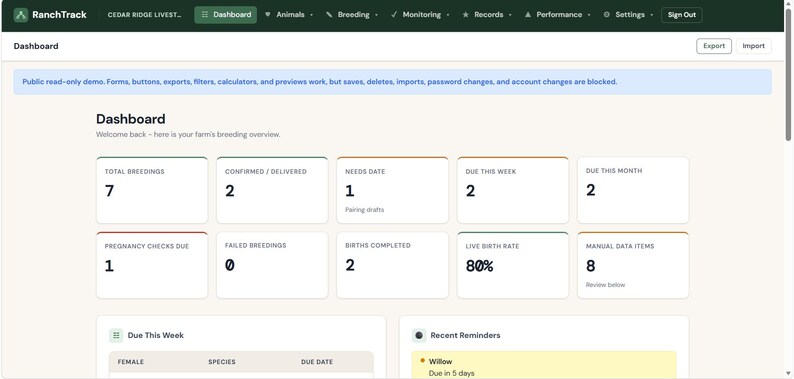Click the Import button

(x=753, y=46)
